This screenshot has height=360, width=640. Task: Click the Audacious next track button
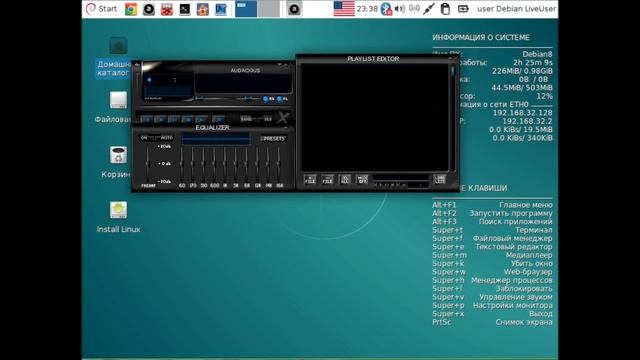click(201, 120)
